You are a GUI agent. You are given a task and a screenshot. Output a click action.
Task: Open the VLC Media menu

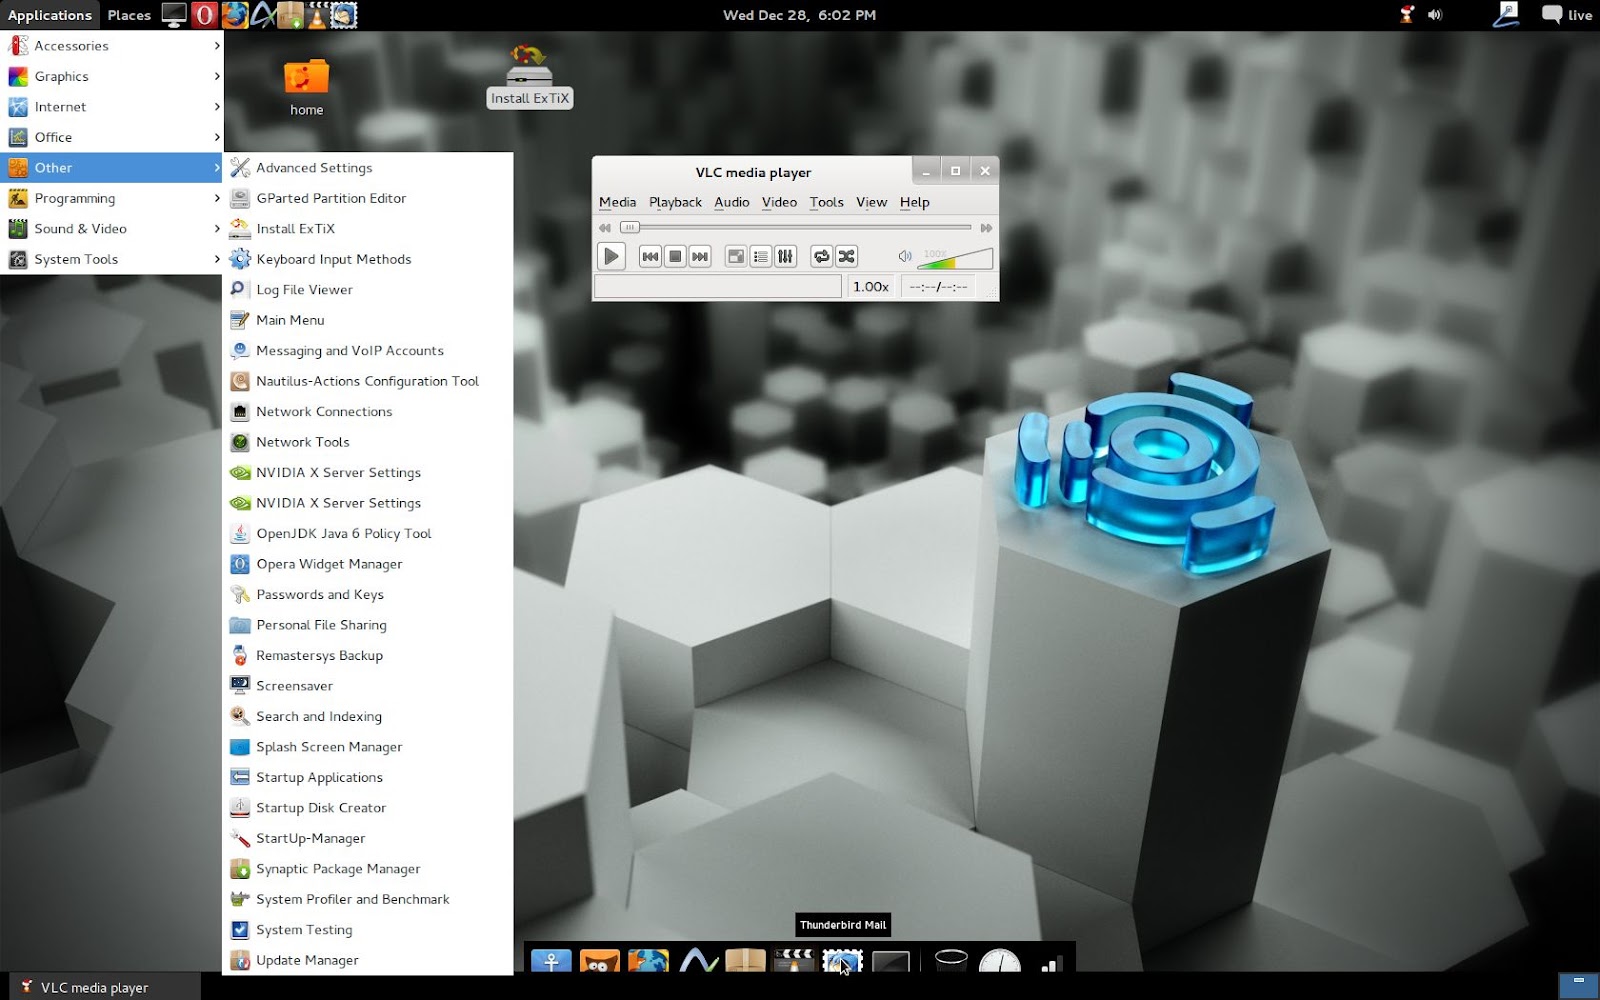coord(617,202)
